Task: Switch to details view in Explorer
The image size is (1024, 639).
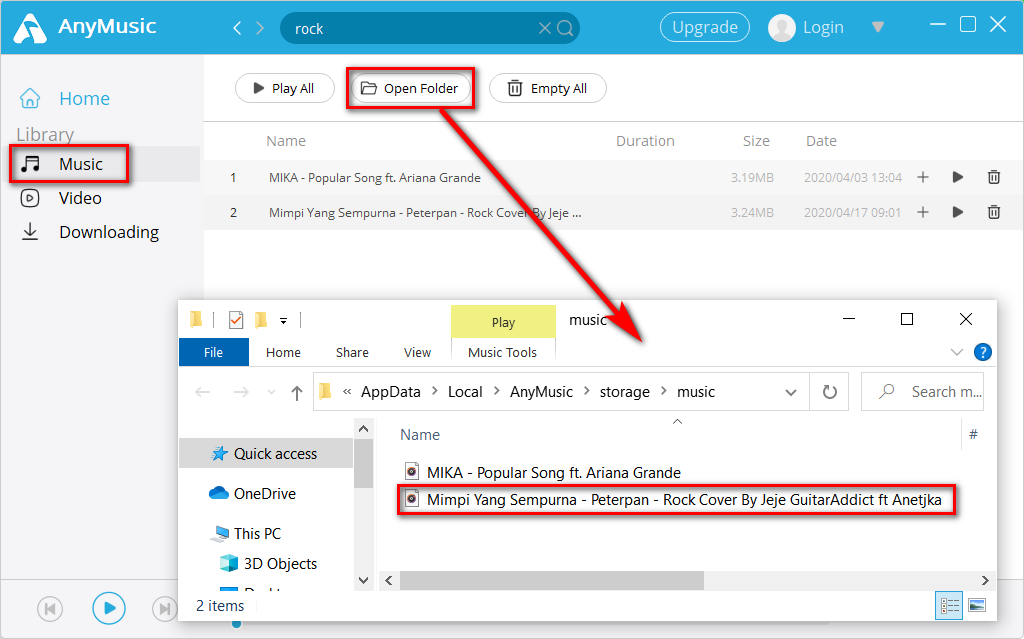Action: point(950,606)
